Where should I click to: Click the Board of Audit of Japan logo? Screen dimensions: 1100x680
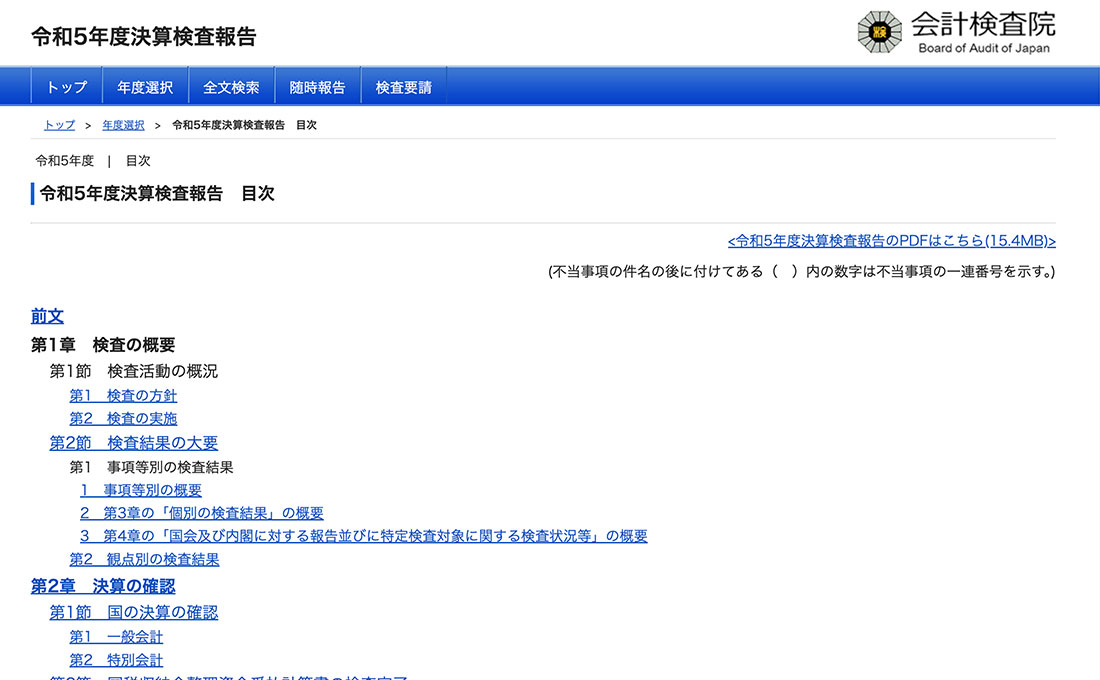pyautogui.click(x=956, y=32)
